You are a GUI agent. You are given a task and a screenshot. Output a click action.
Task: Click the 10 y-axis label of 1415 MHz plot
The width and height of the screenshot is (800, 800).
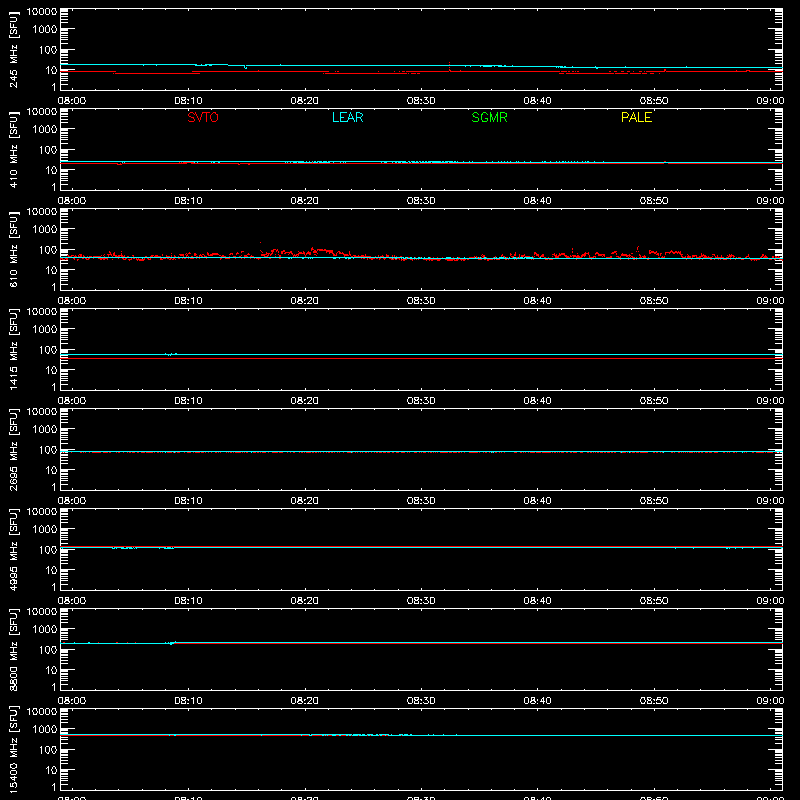[51, 370]
